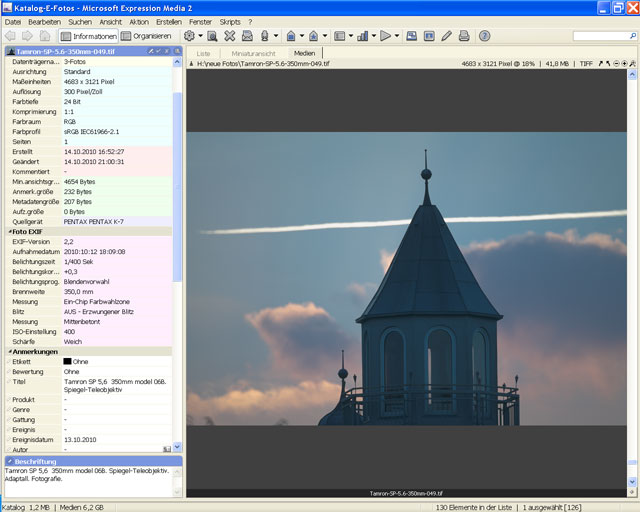640x512 pixels.
Task: Click the delete X toolbar icon
Action: tap(230, 36)
